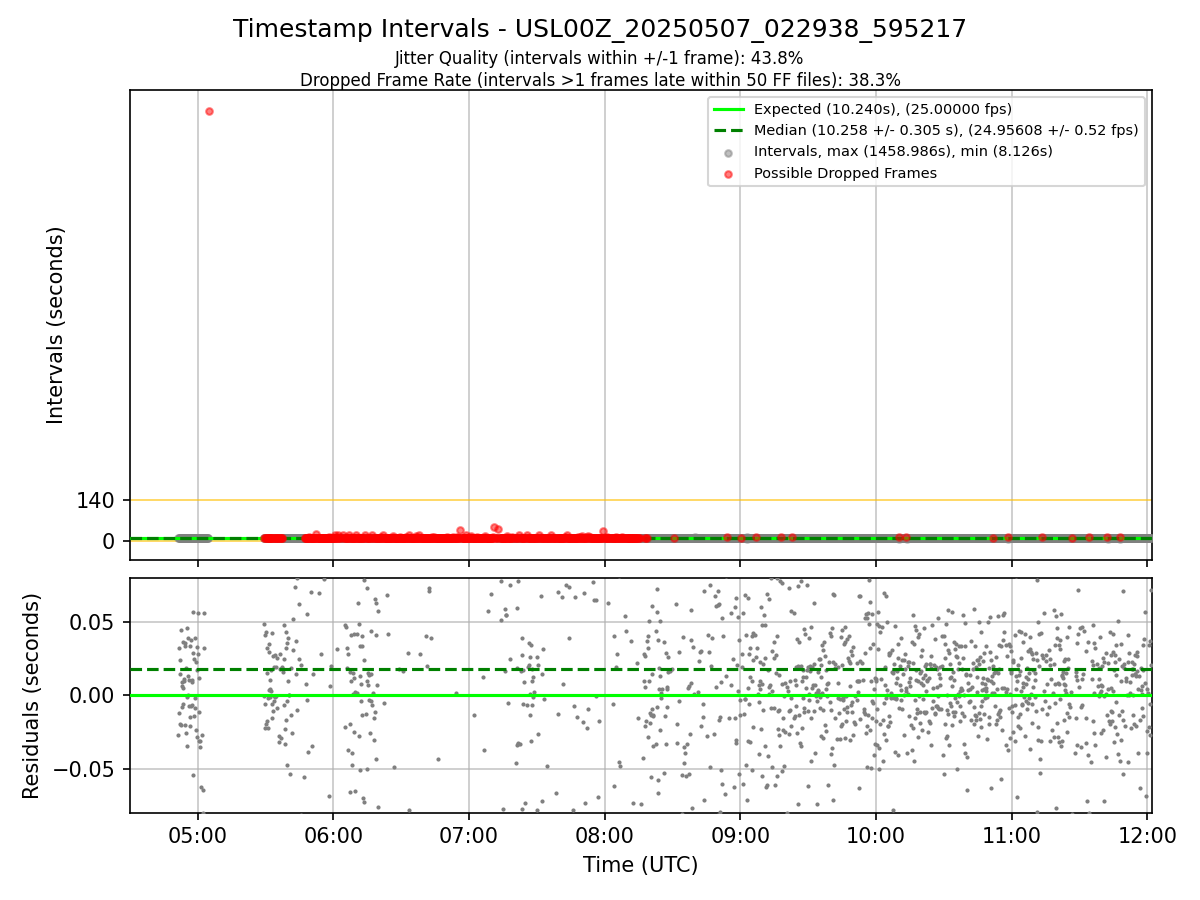
Task: Click the 'Residuals (seconds)' axis label
Action: (x=32, y=696)
